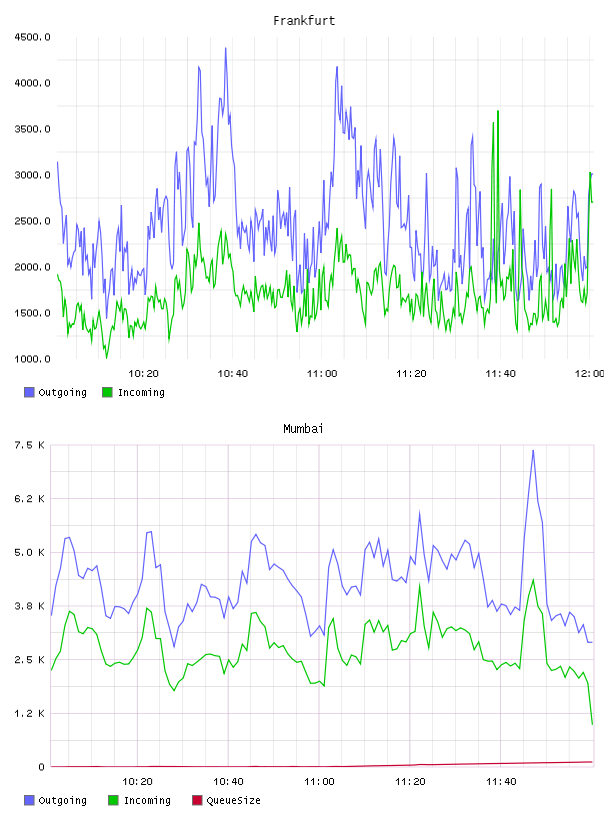Click the 2500.0 y-axis label on Frankfurt
The width and height of the screenshot is (608, 816).
(x=32, y=221)
